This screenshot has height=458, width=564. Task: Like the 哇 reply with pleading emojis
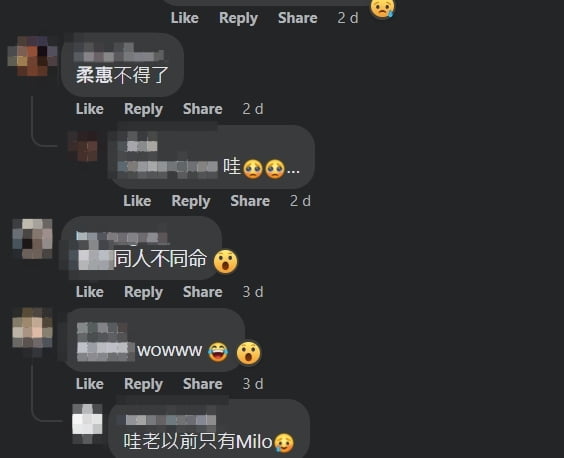[x=137, y=201]
